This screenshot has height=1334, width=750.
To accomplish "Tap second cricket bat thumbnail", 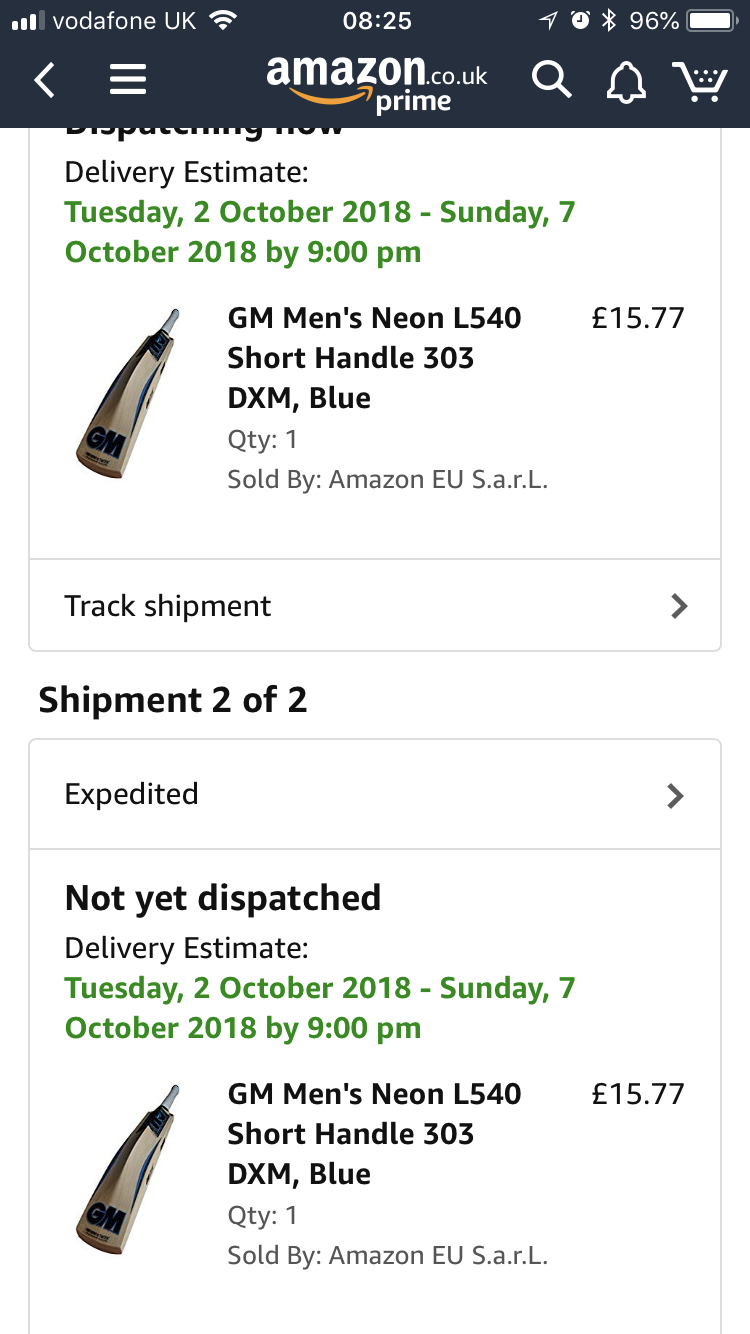I will coord(128,1169).
